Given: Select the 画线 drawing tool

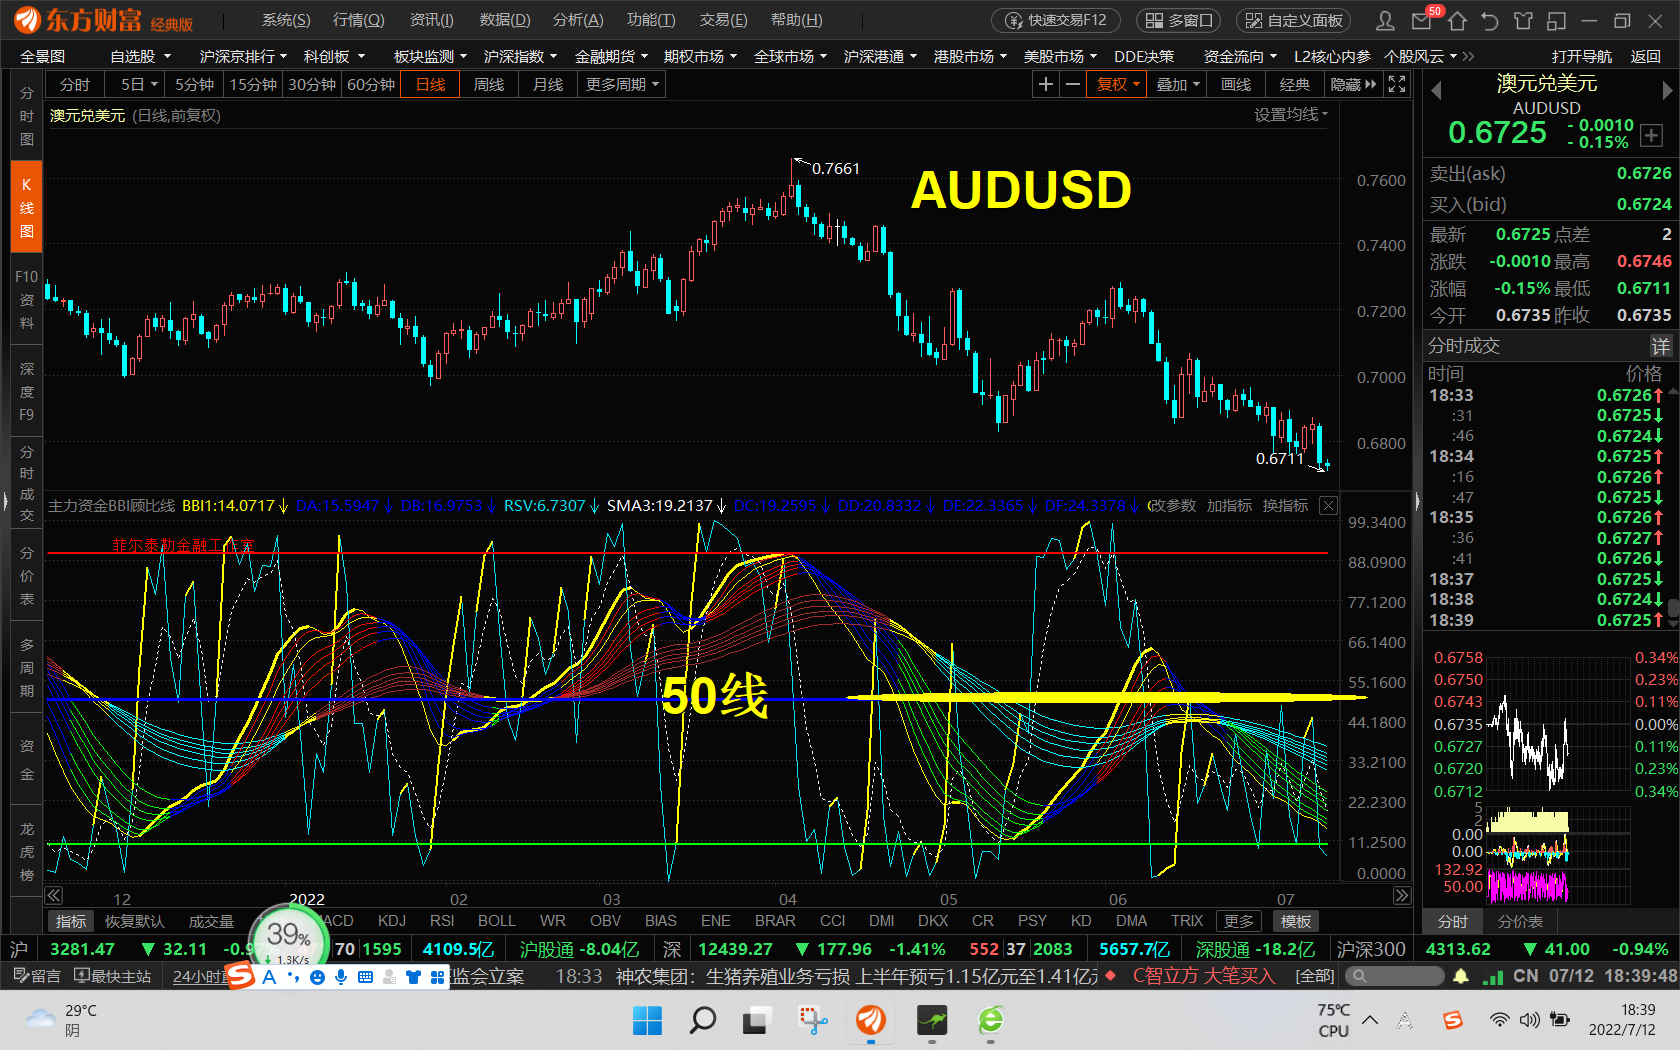Looking at the screenshot, I should 1235,84.
